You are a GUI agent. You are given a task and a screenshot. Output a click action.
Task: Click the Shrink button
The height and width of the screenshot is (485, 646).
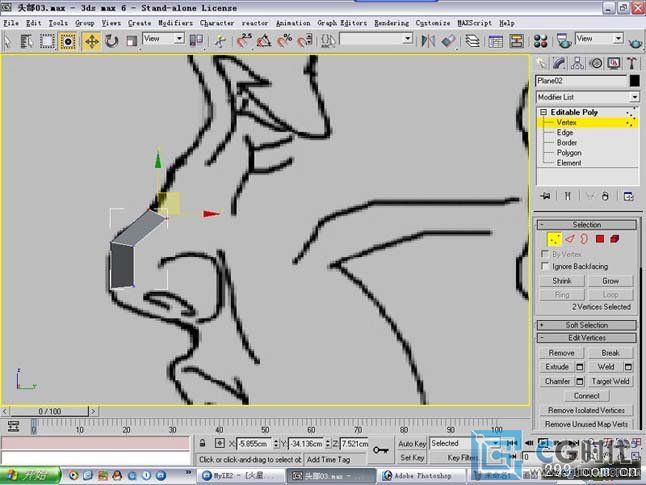562,281
